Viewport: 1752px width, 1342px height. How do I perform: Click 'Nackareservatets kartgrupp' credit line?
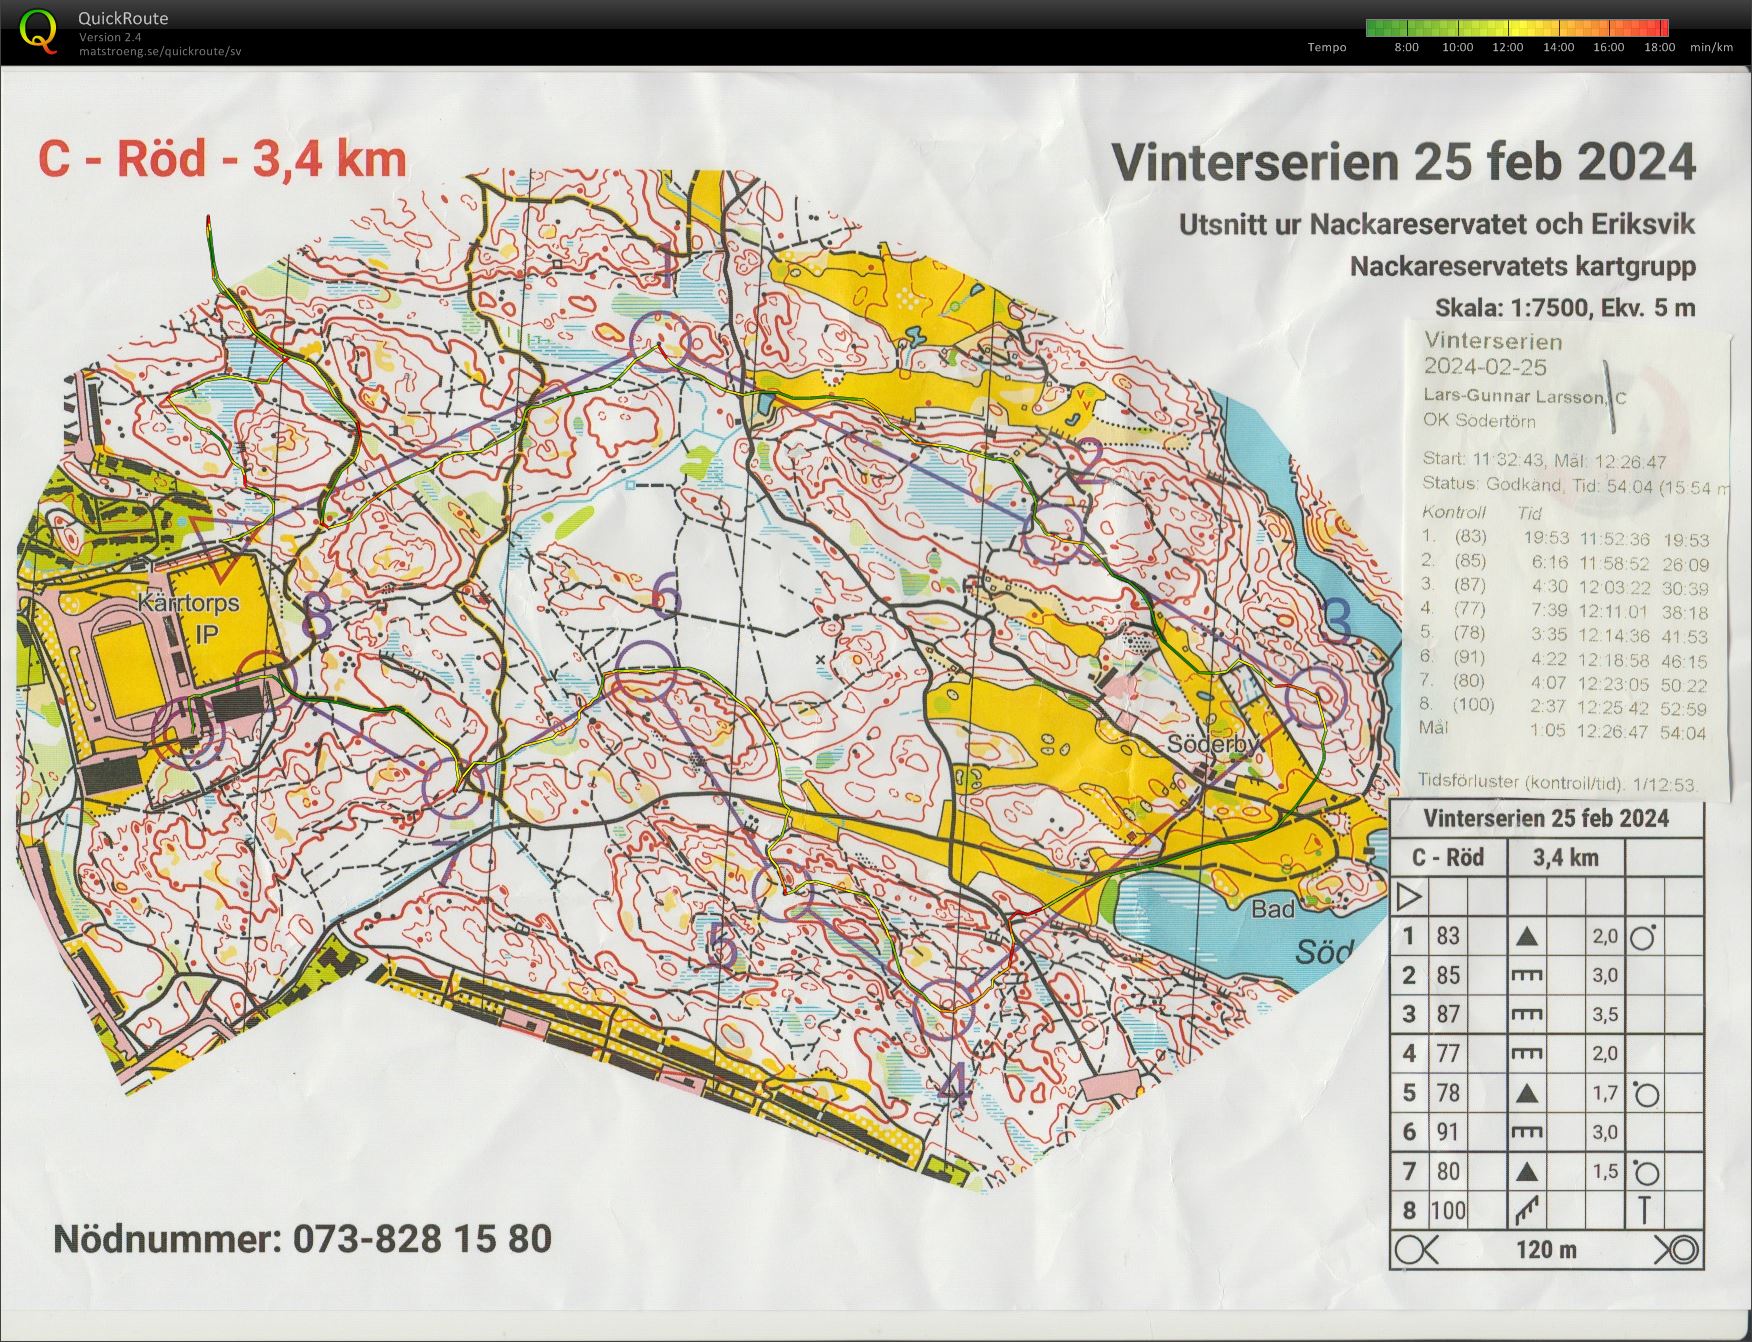point(1523,266)
